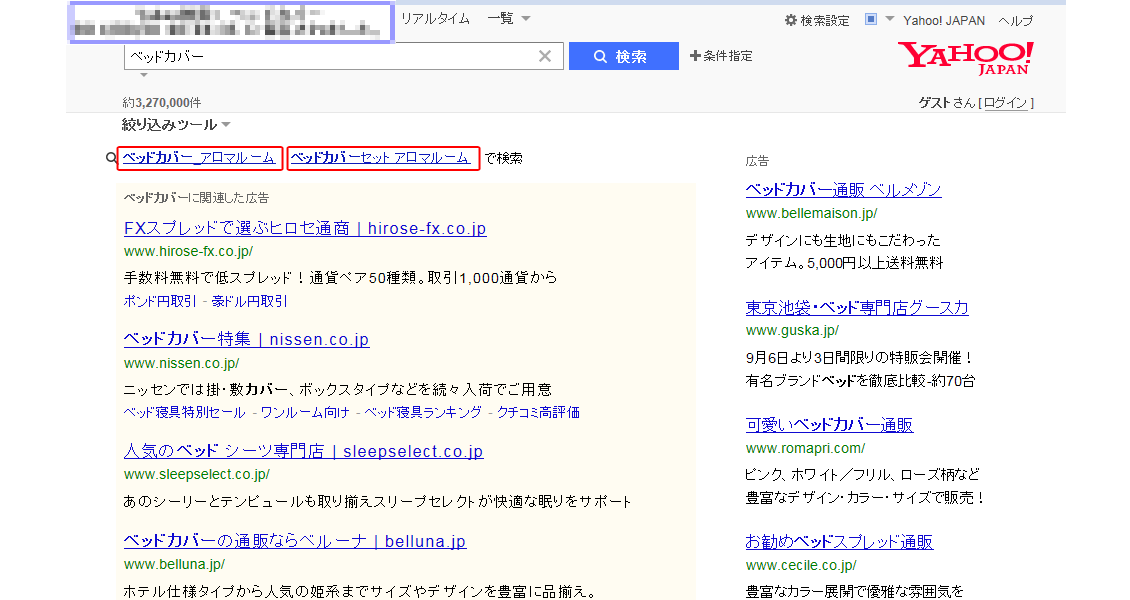Screen dimensions: 1130x600
Task: Open the Yahoo! JAPAN top link
Action: point(944,20)
